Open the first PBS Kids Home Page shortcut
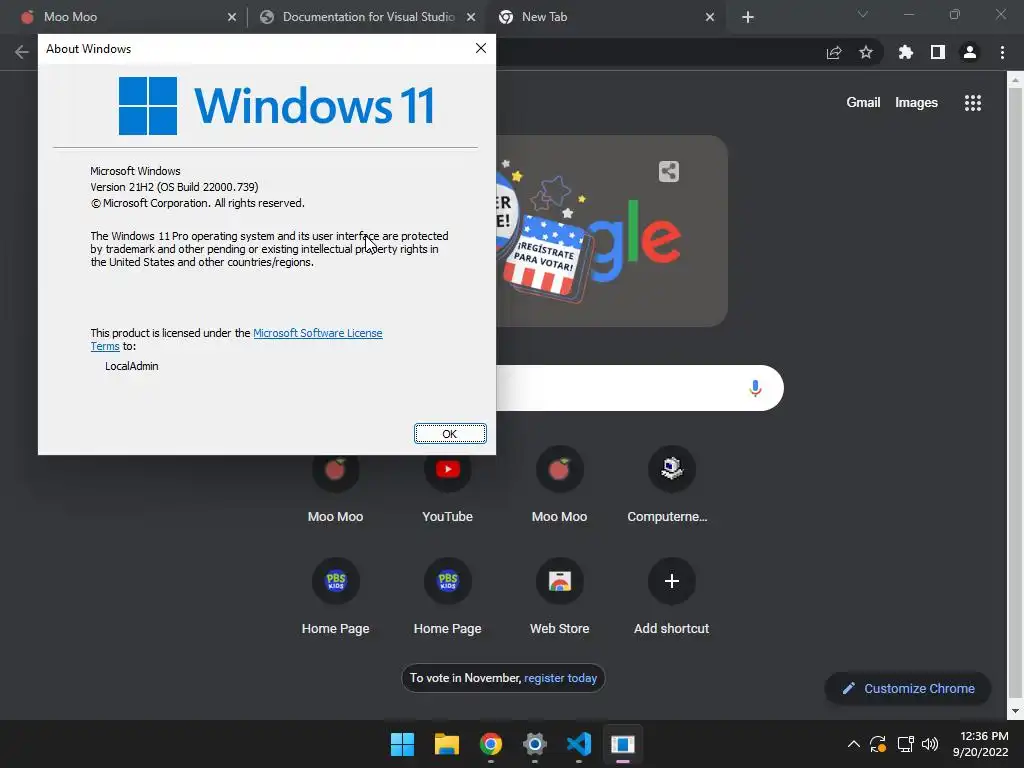Image resolution: width=1024 pixels, height=768 pixels. pyautogui.click(x=335, y=596)
